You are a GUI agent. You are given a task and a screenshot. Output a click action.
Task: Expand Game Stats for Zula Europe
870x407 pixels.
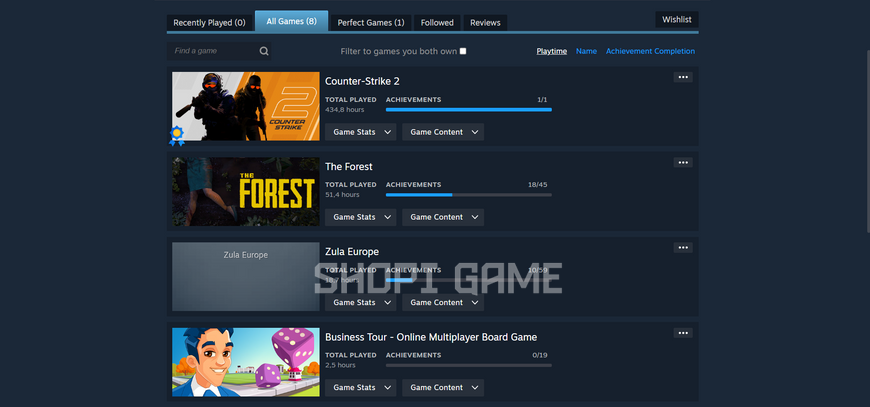(x=361, y=302)
